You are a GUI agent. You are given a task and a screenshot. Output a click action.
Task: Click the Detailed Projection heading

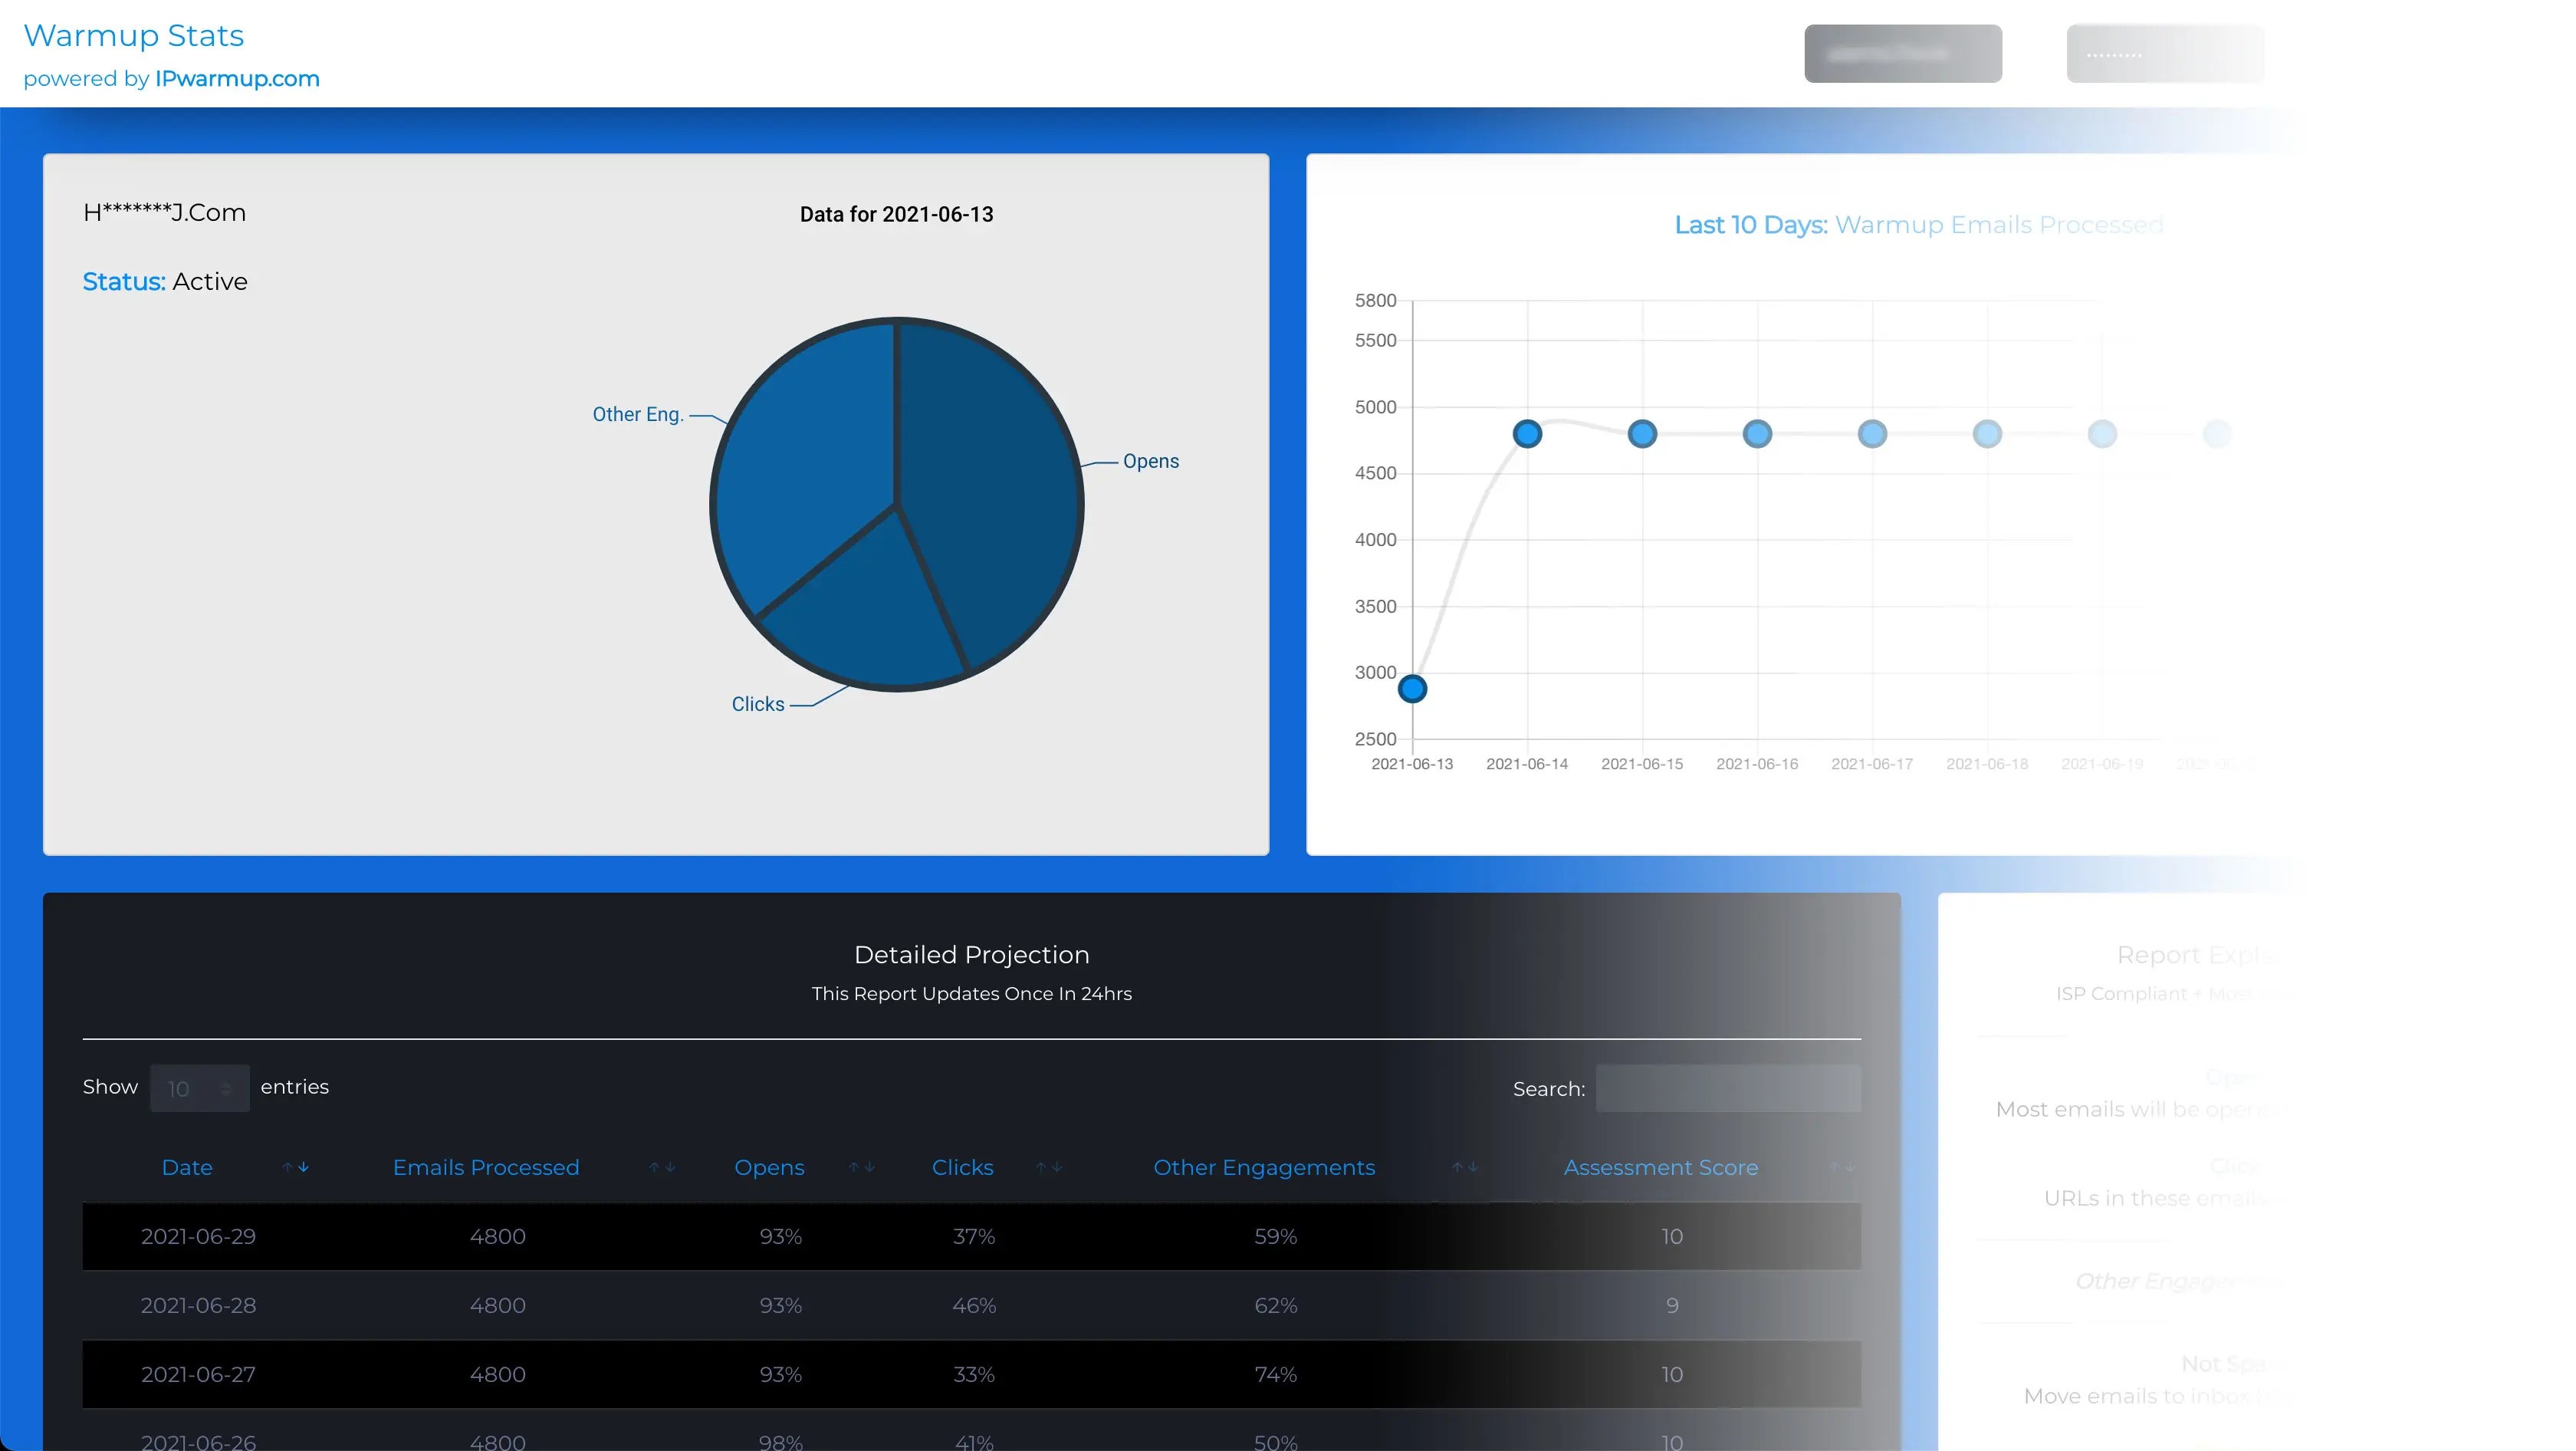click(972, 955)
